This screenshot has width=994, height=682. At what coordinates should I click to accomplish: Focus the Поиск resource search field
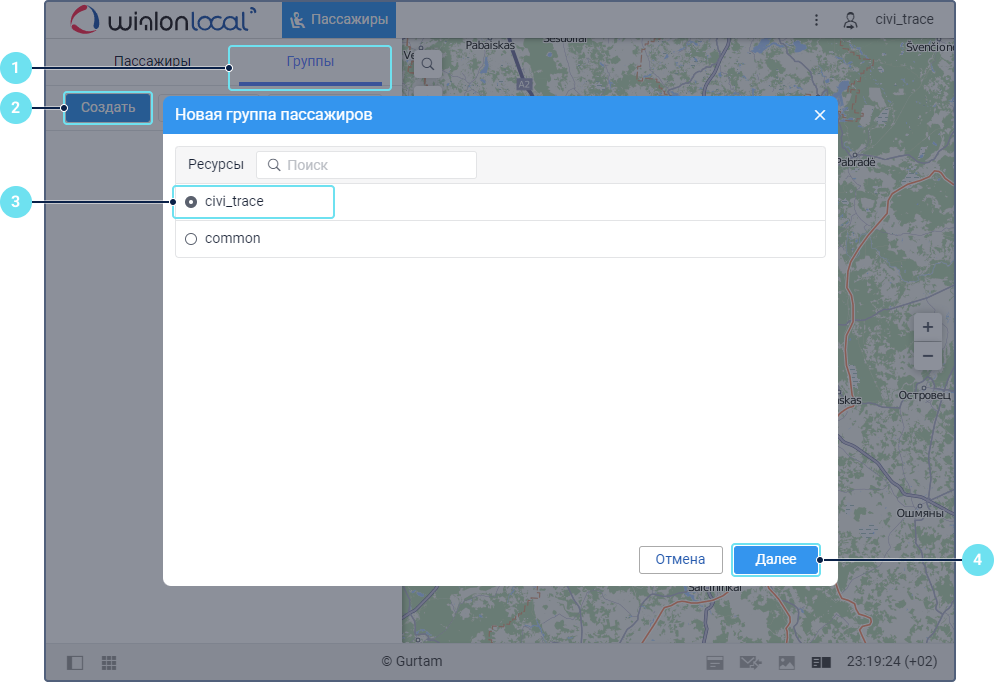(366, 165)
